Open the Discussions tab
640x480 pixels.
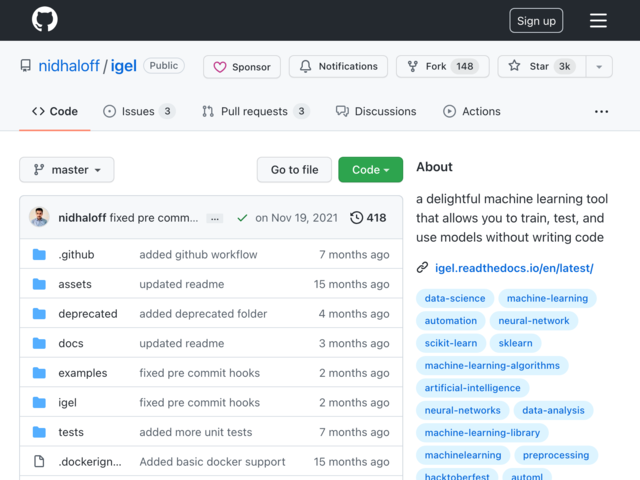point(376,111)
